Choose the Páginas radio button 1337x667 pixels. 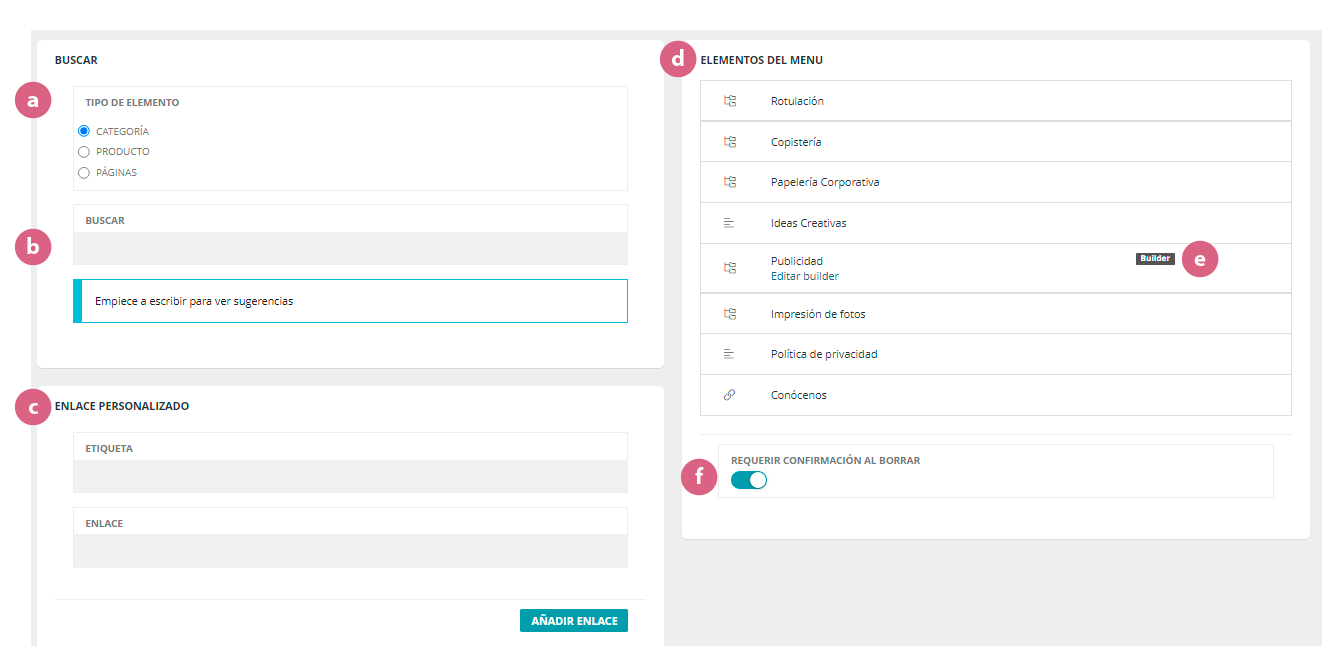[x=84, y=172]
